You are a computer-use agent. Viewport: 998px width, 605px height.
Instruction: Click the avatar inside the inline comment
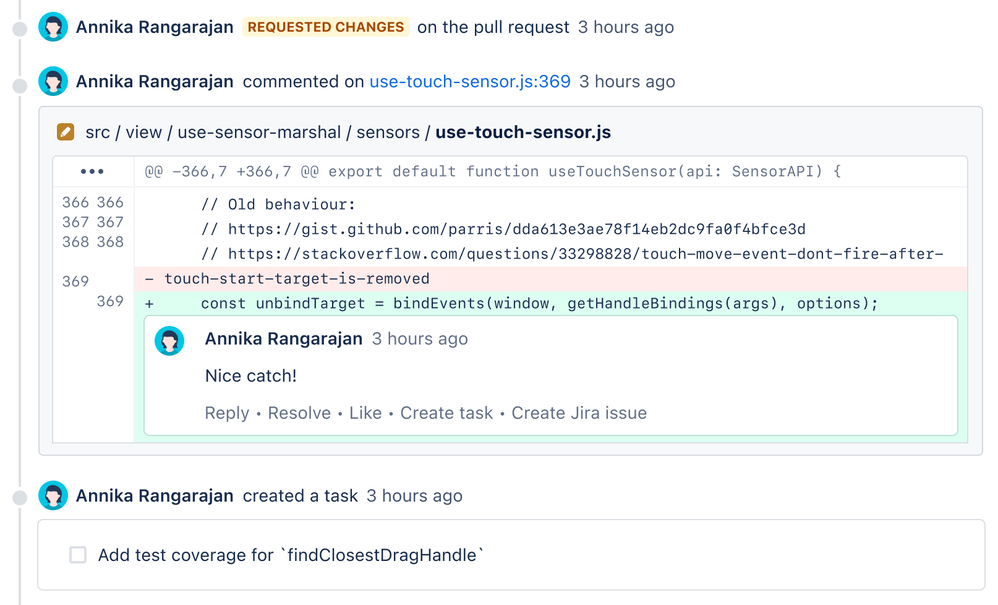click(169, 340)
